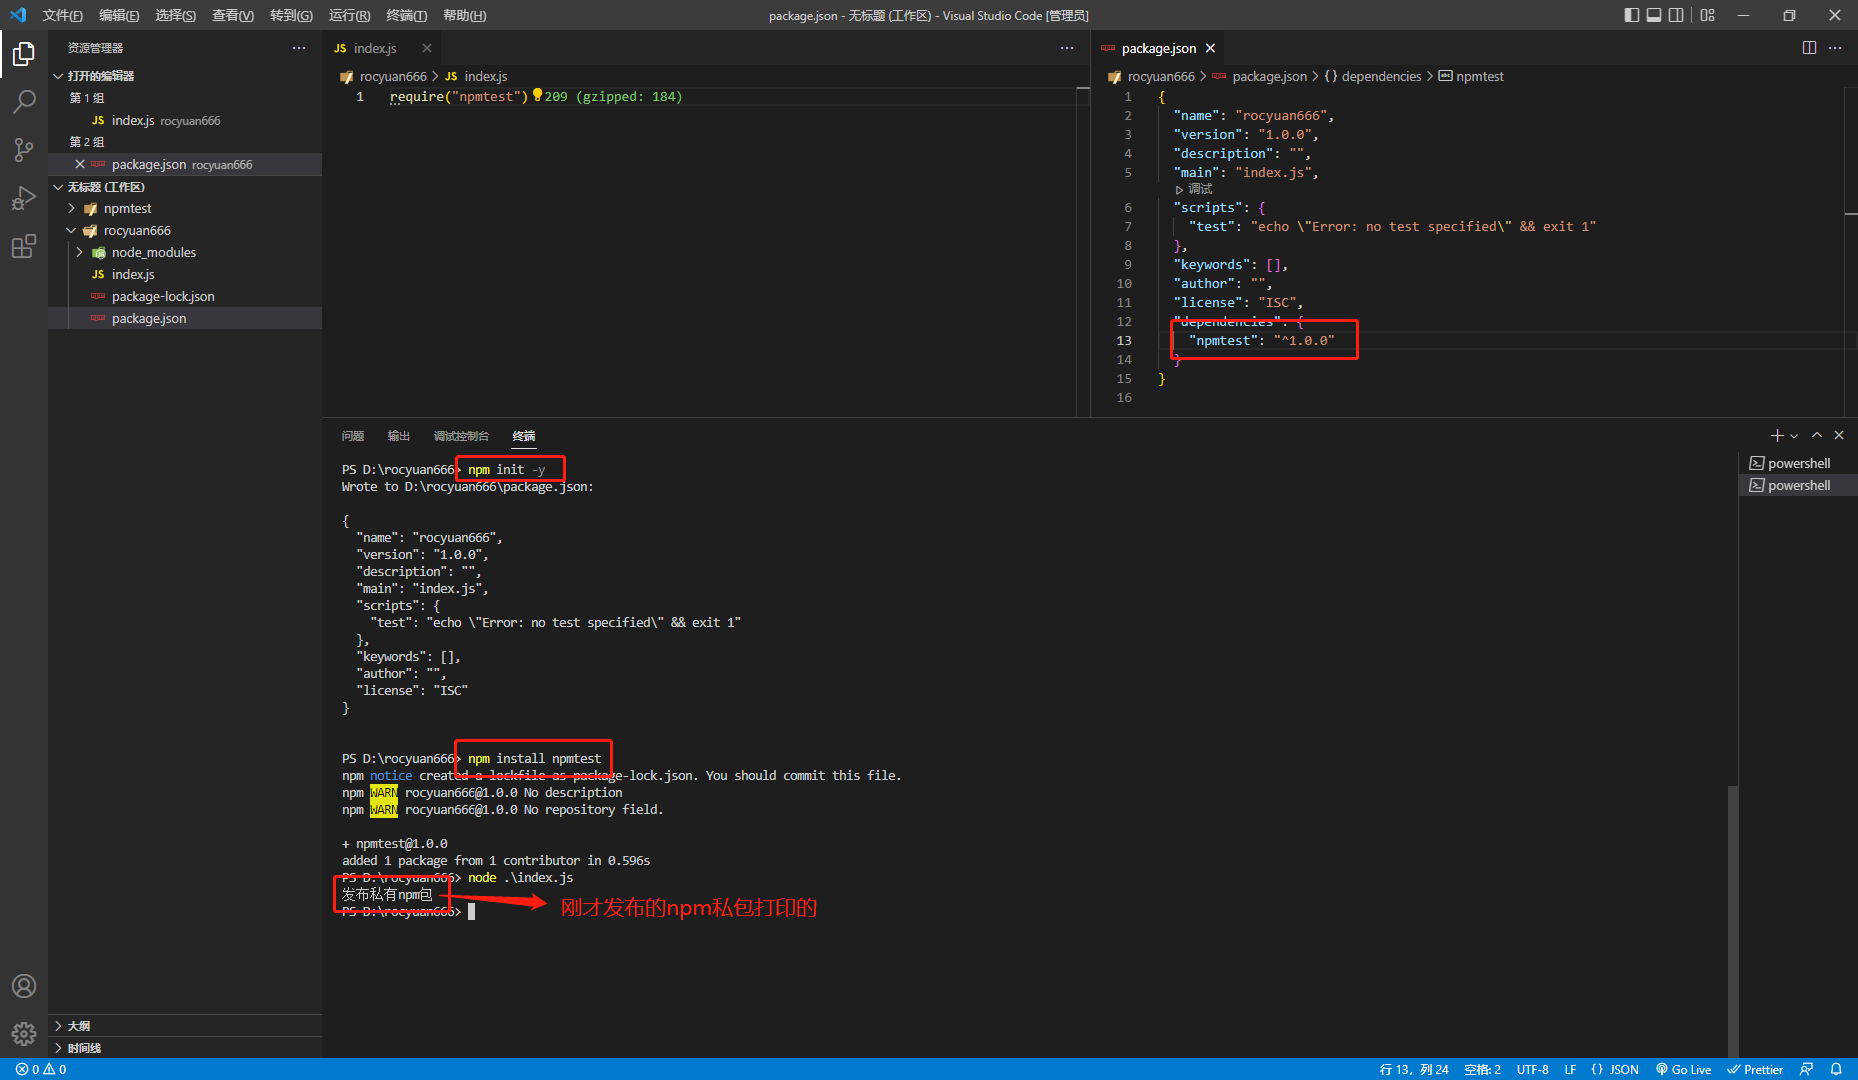Open notifications bell in status bar
1858x1080 pixels.
[x=1836, y=1069]
